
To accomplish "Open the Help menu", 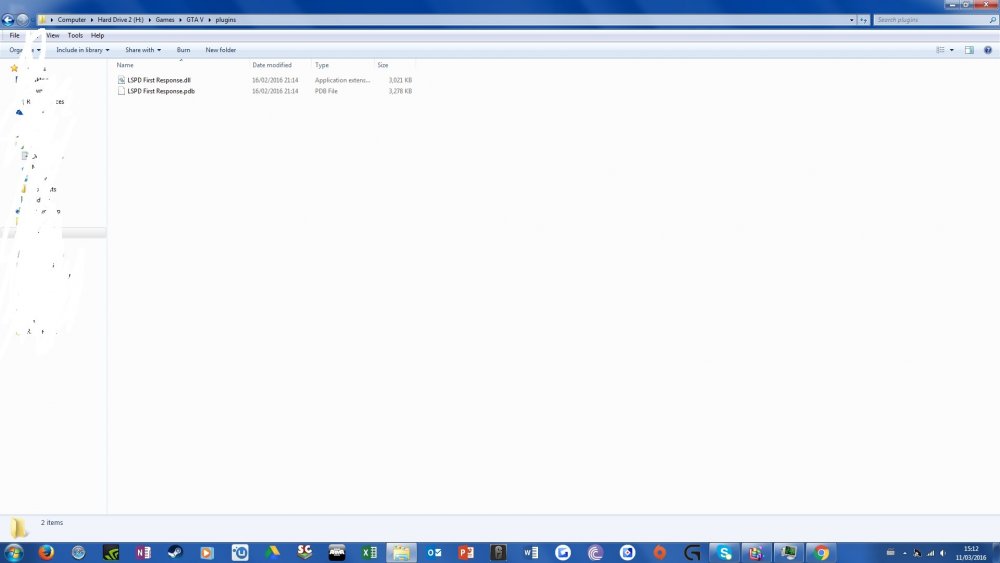I will 97,36.
